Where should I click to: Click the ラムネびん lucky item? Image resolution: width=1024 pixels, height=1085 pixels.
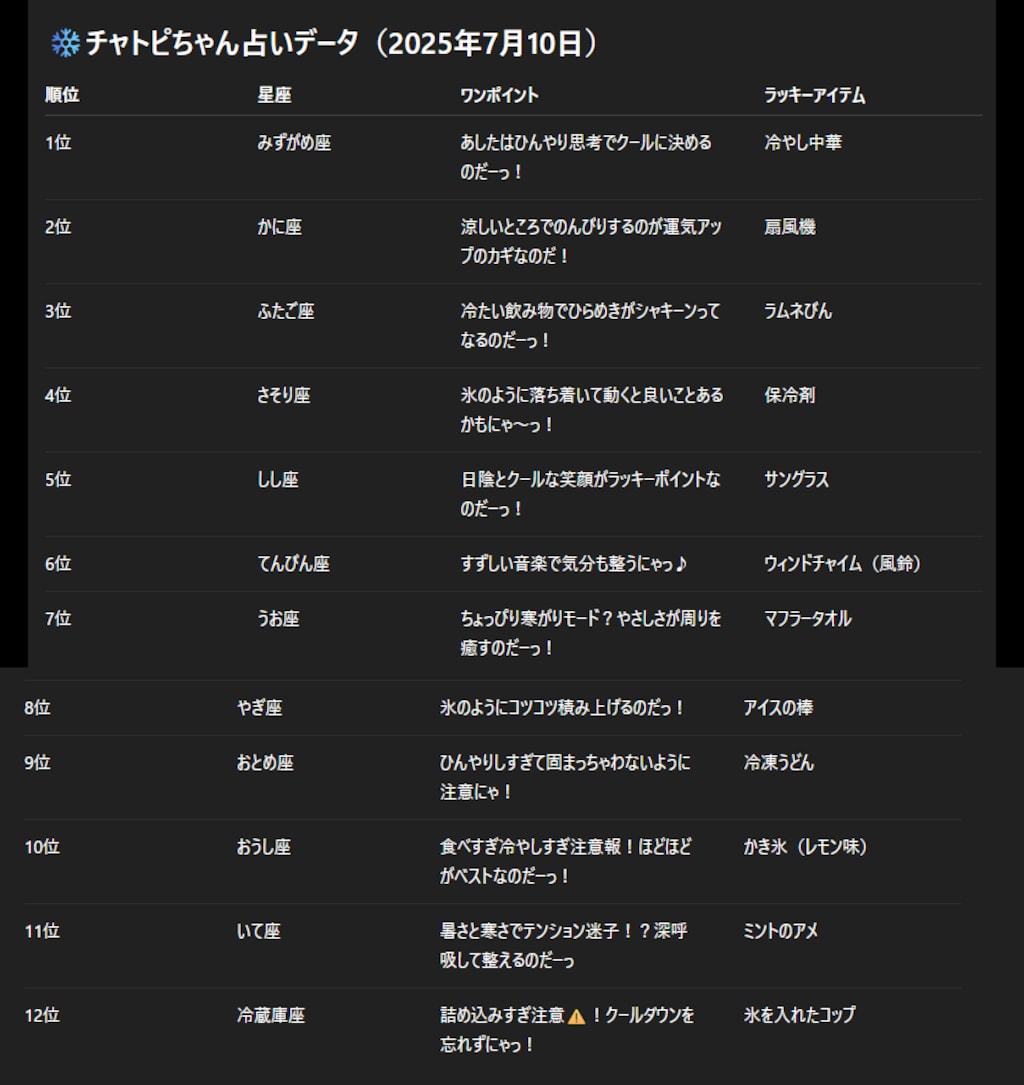point(798,311)
